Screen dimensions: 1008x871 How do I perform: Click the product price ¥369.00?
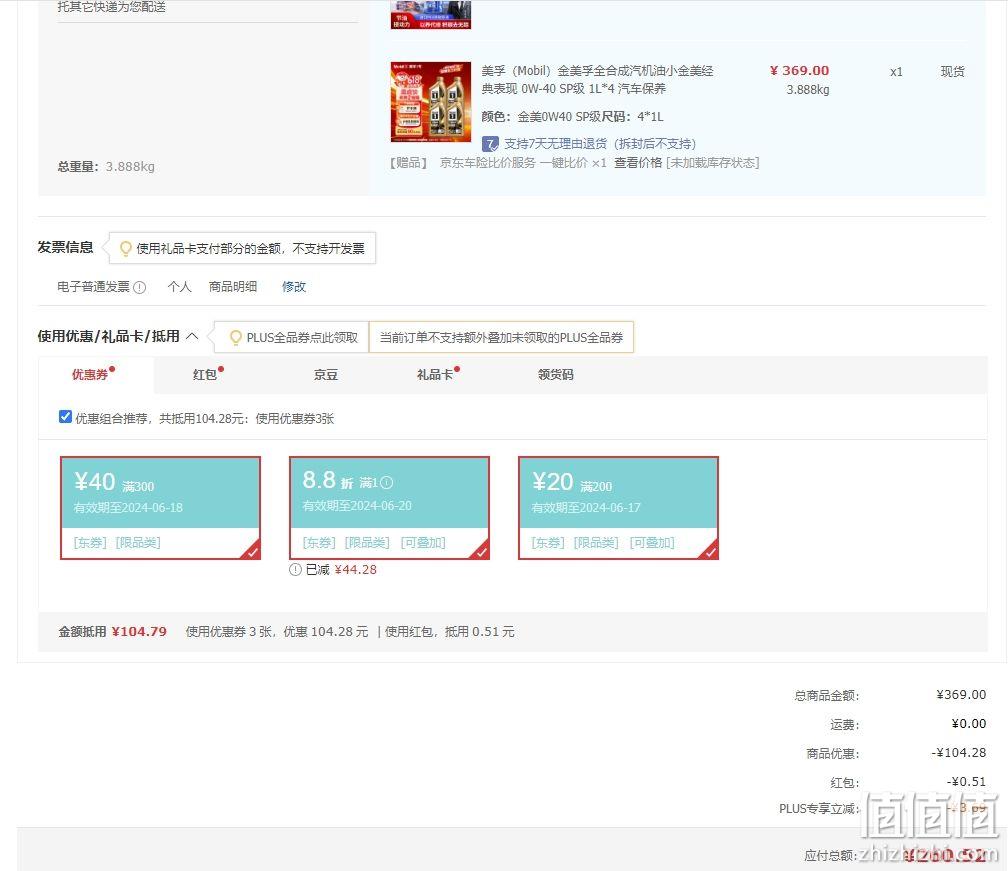pos(799,71)
